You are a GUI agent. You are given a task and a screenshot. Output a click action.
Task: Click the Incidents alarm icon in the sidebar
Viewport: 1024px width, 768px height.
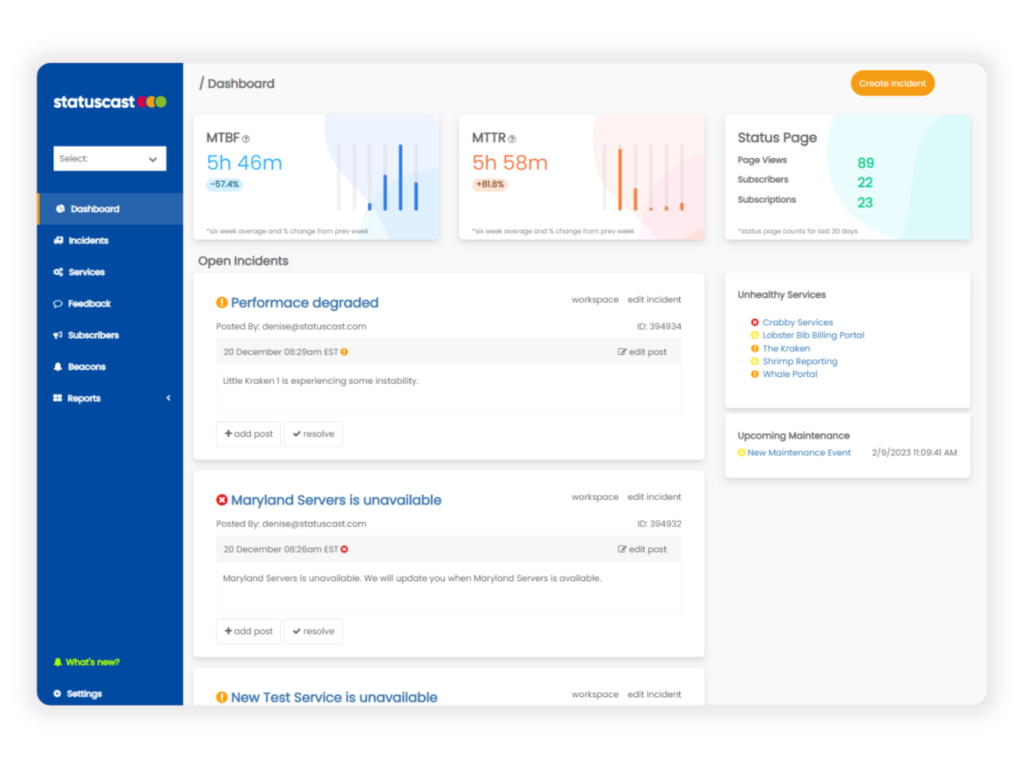pyautogui.click(x=58, y=240)
